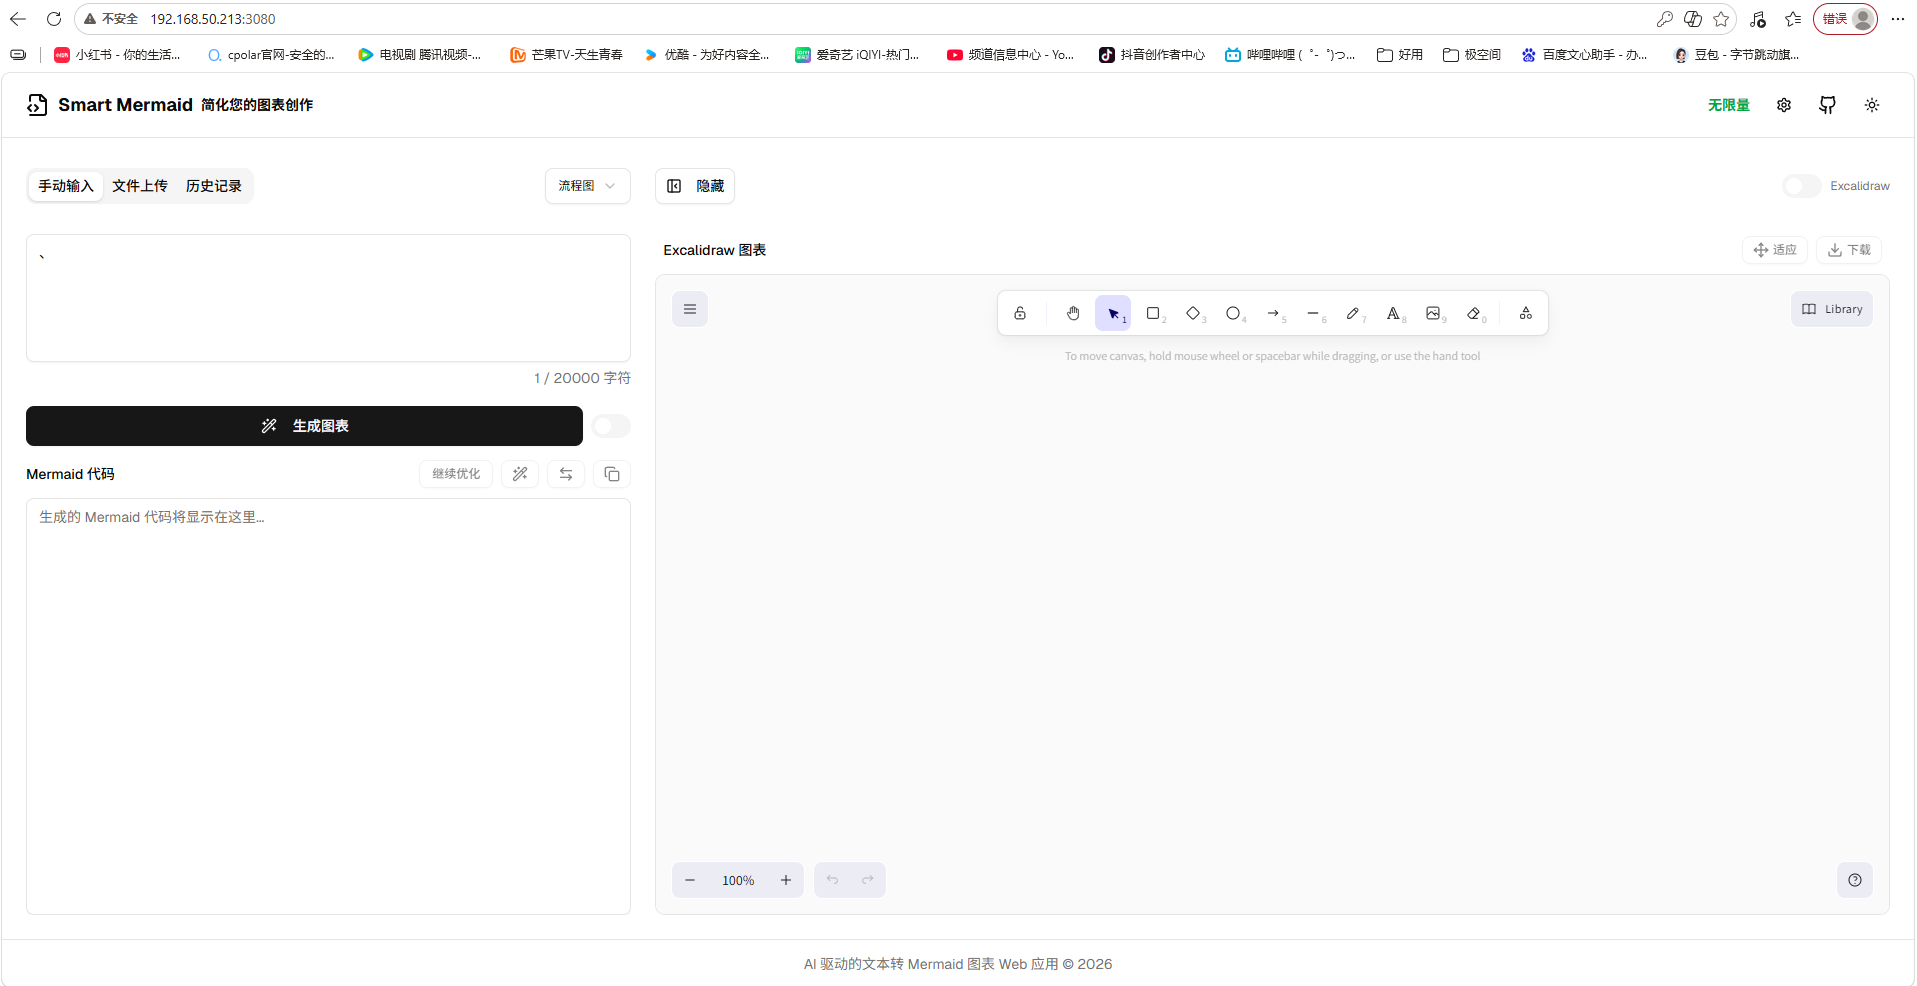The image size is (1917, 986).
Task: Focus the Mermaid code editor area
Action: (328, 706)
